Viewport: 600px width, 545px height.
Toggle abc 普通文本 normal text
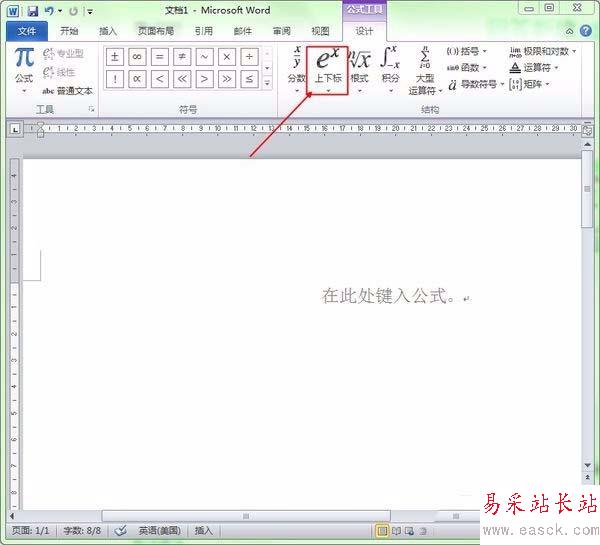(67, 91)
